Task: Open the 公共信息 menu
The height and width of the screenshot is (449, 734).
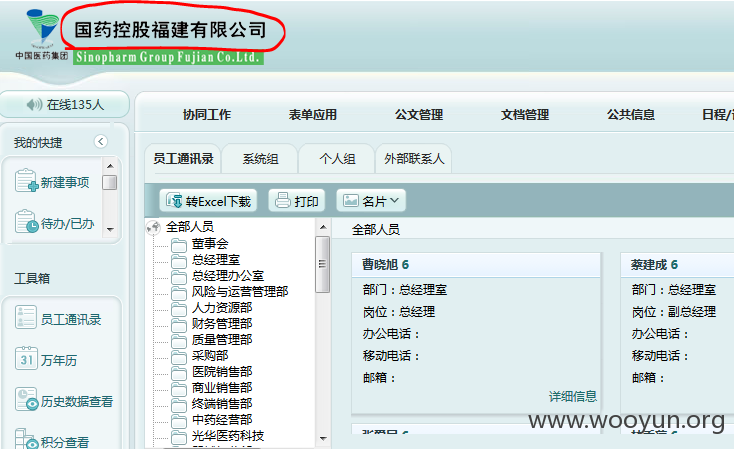Action: (631, 115)
